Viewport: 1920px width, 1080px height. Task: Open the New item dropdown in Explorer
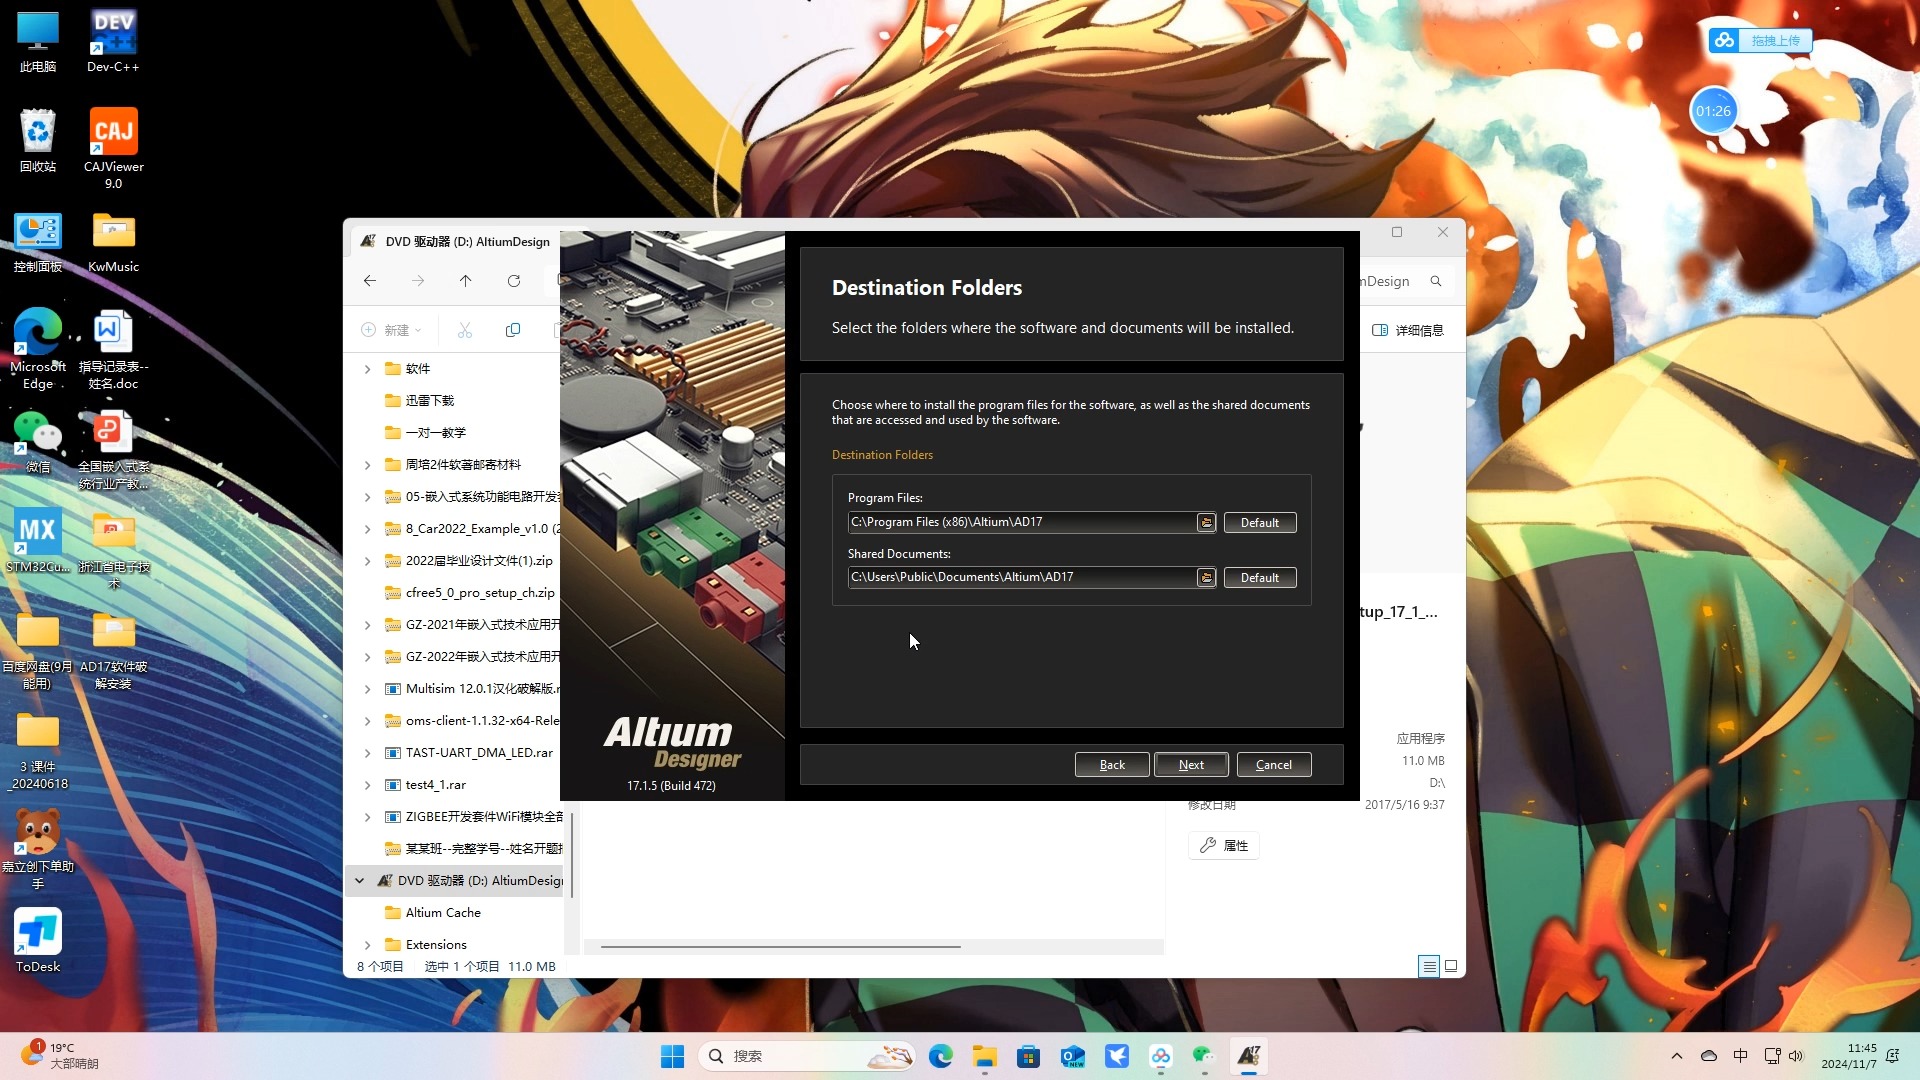pyautogui.click(x=391, y=330)
